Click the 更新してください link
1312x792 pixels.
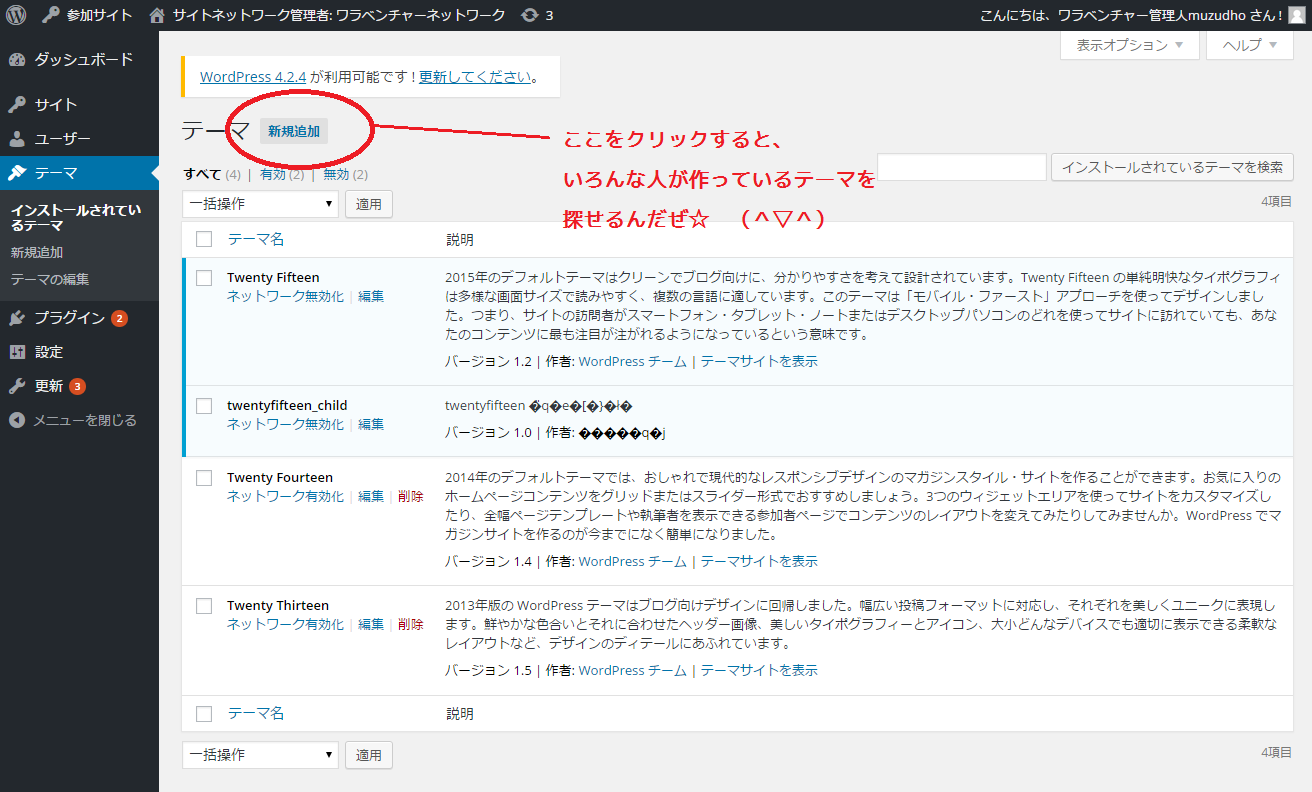click(x=475, y=77)
